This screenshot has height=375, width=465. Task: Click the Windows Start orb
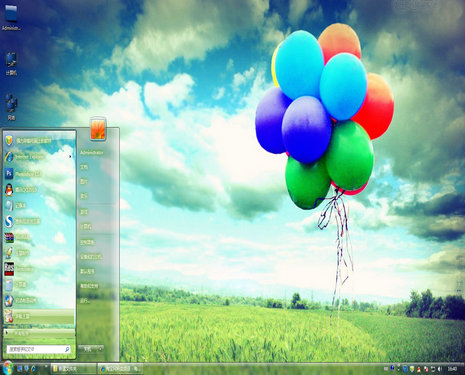[x=7, y=368]
